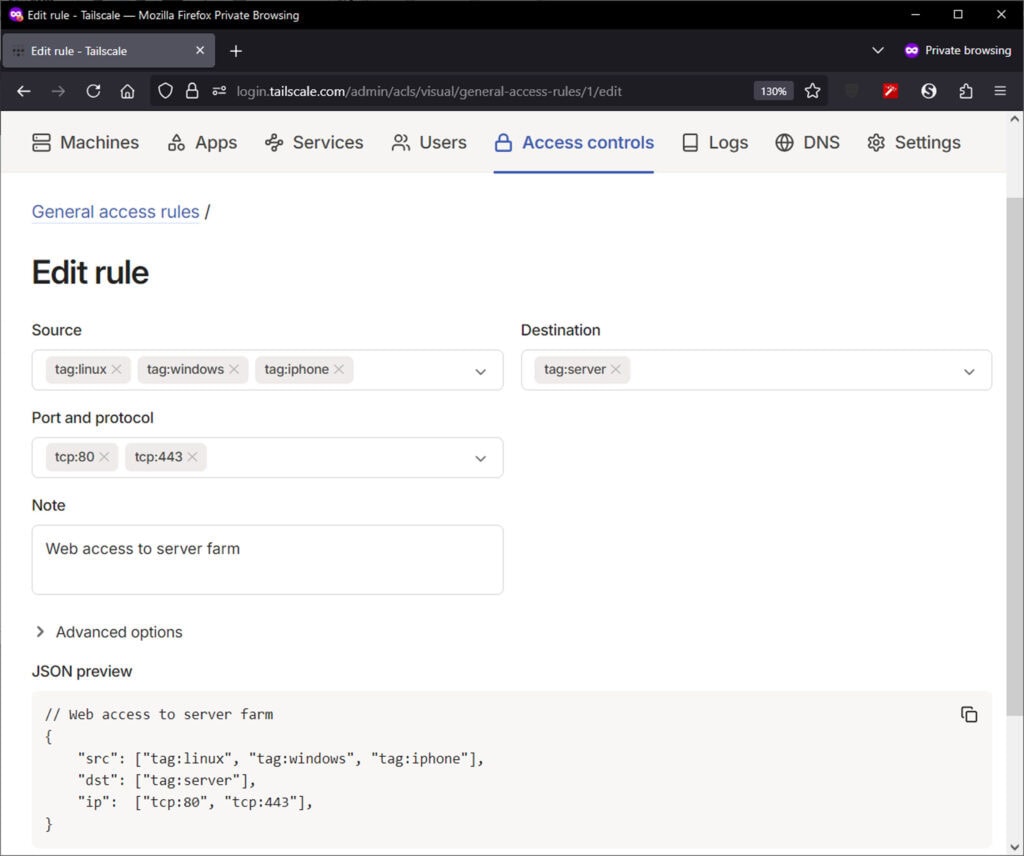This screenshot has height=856, width=1024.
Task: Click the "ip" line in JSON preview
Action: (x=195, y=802)
